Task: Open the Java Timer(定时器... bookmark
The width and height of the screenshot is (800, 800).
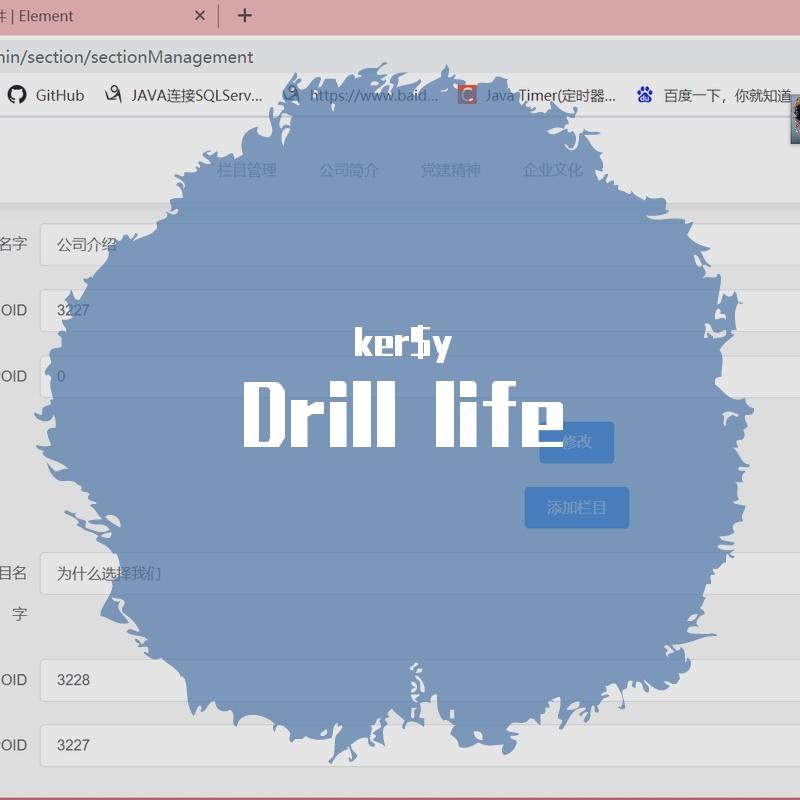Action: [x=537, y=95]
